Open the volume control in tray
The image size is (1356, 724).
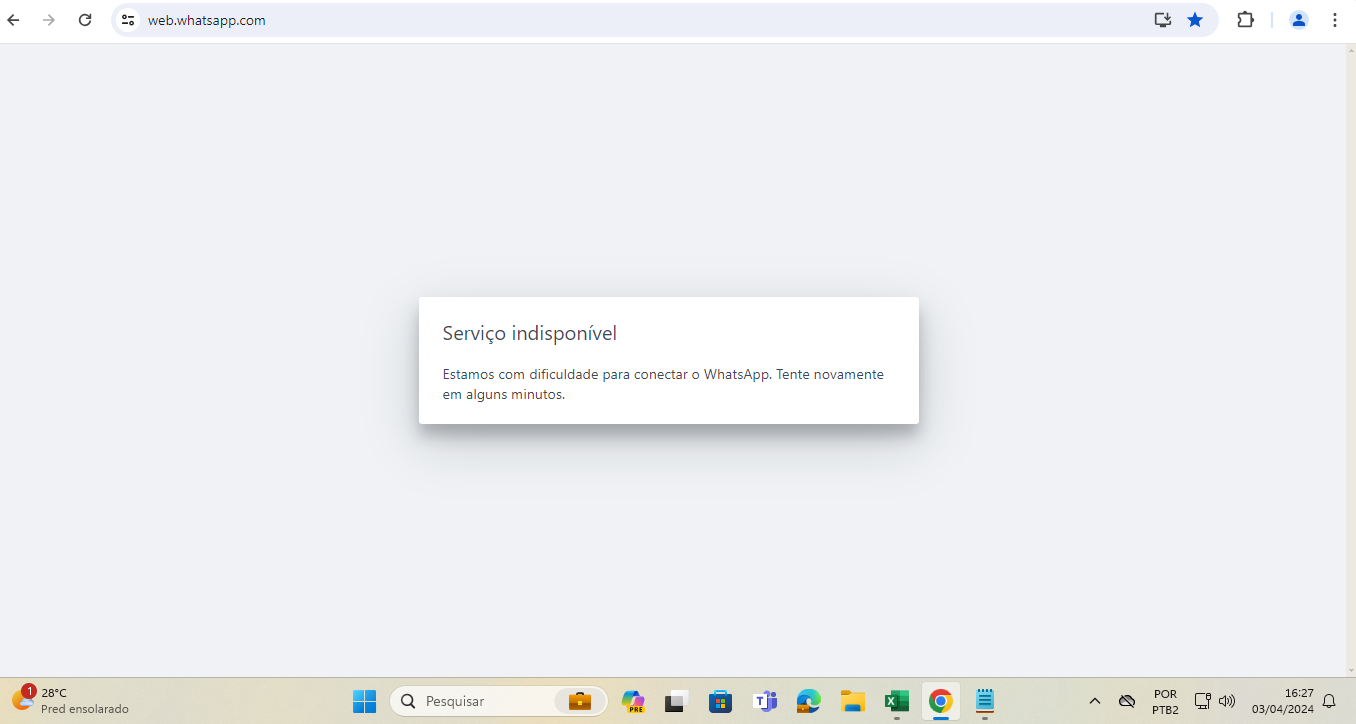(1227, 701)
